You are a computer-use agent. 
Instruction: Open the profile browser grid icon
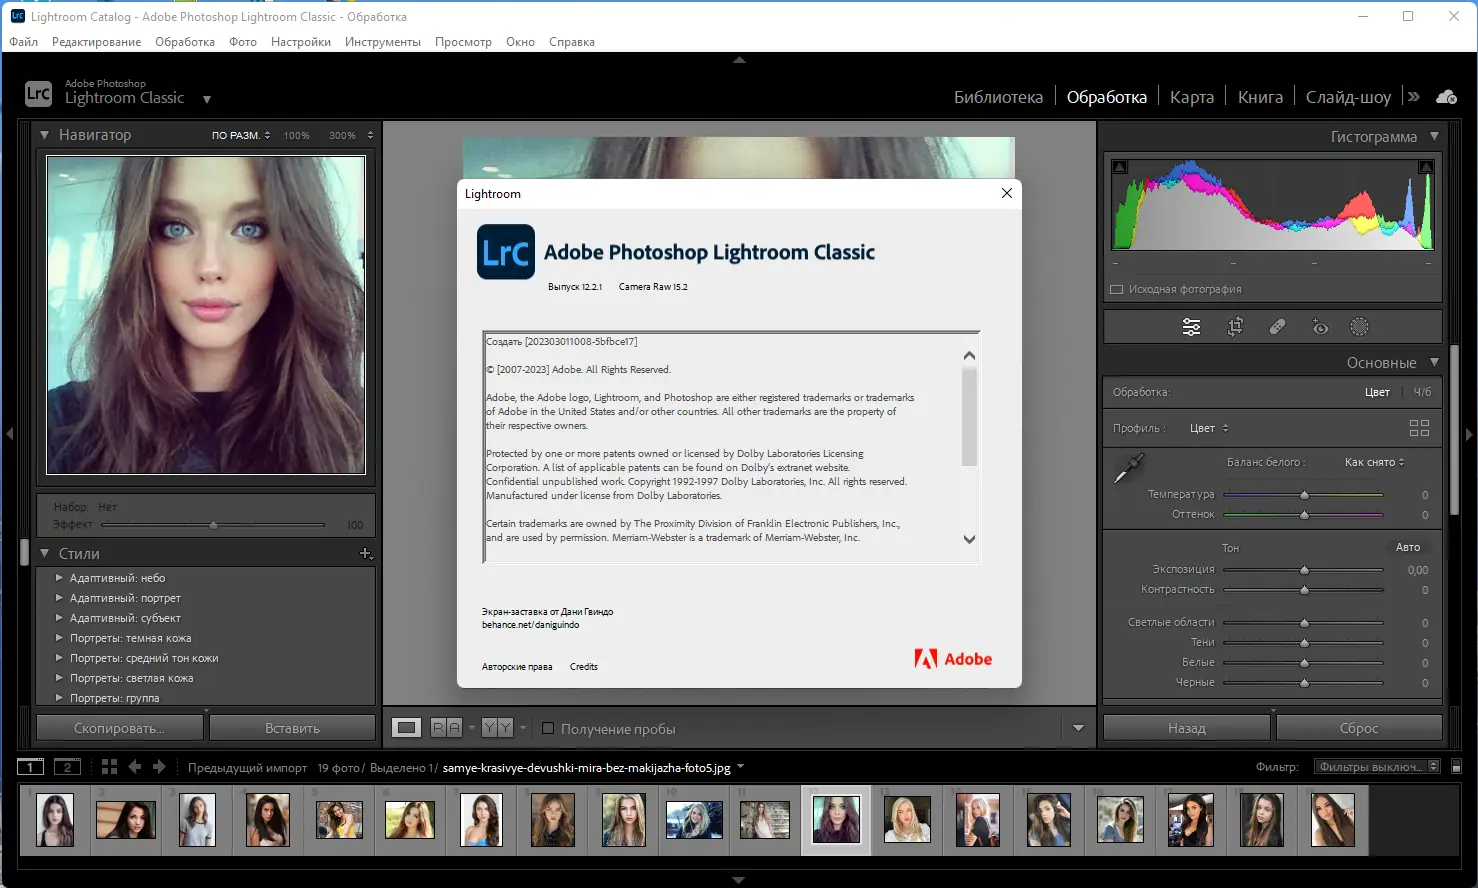point(1419,428)
